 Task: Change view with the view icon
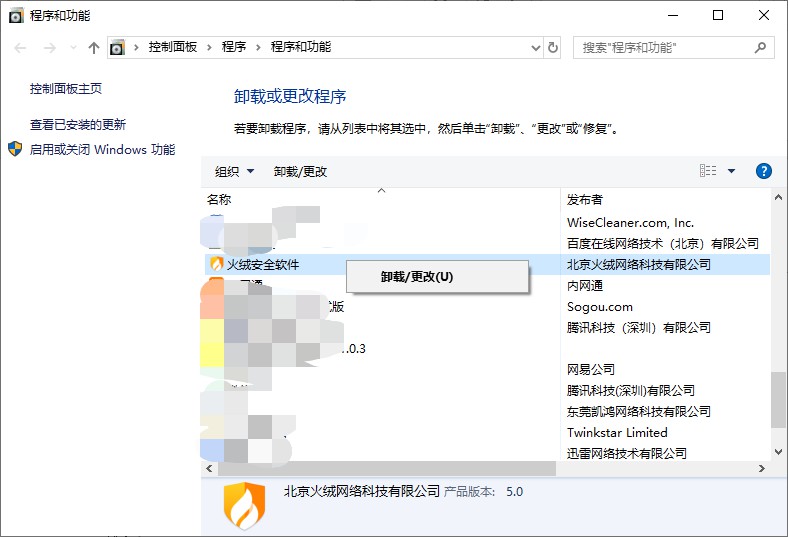(x=708, y=171)
